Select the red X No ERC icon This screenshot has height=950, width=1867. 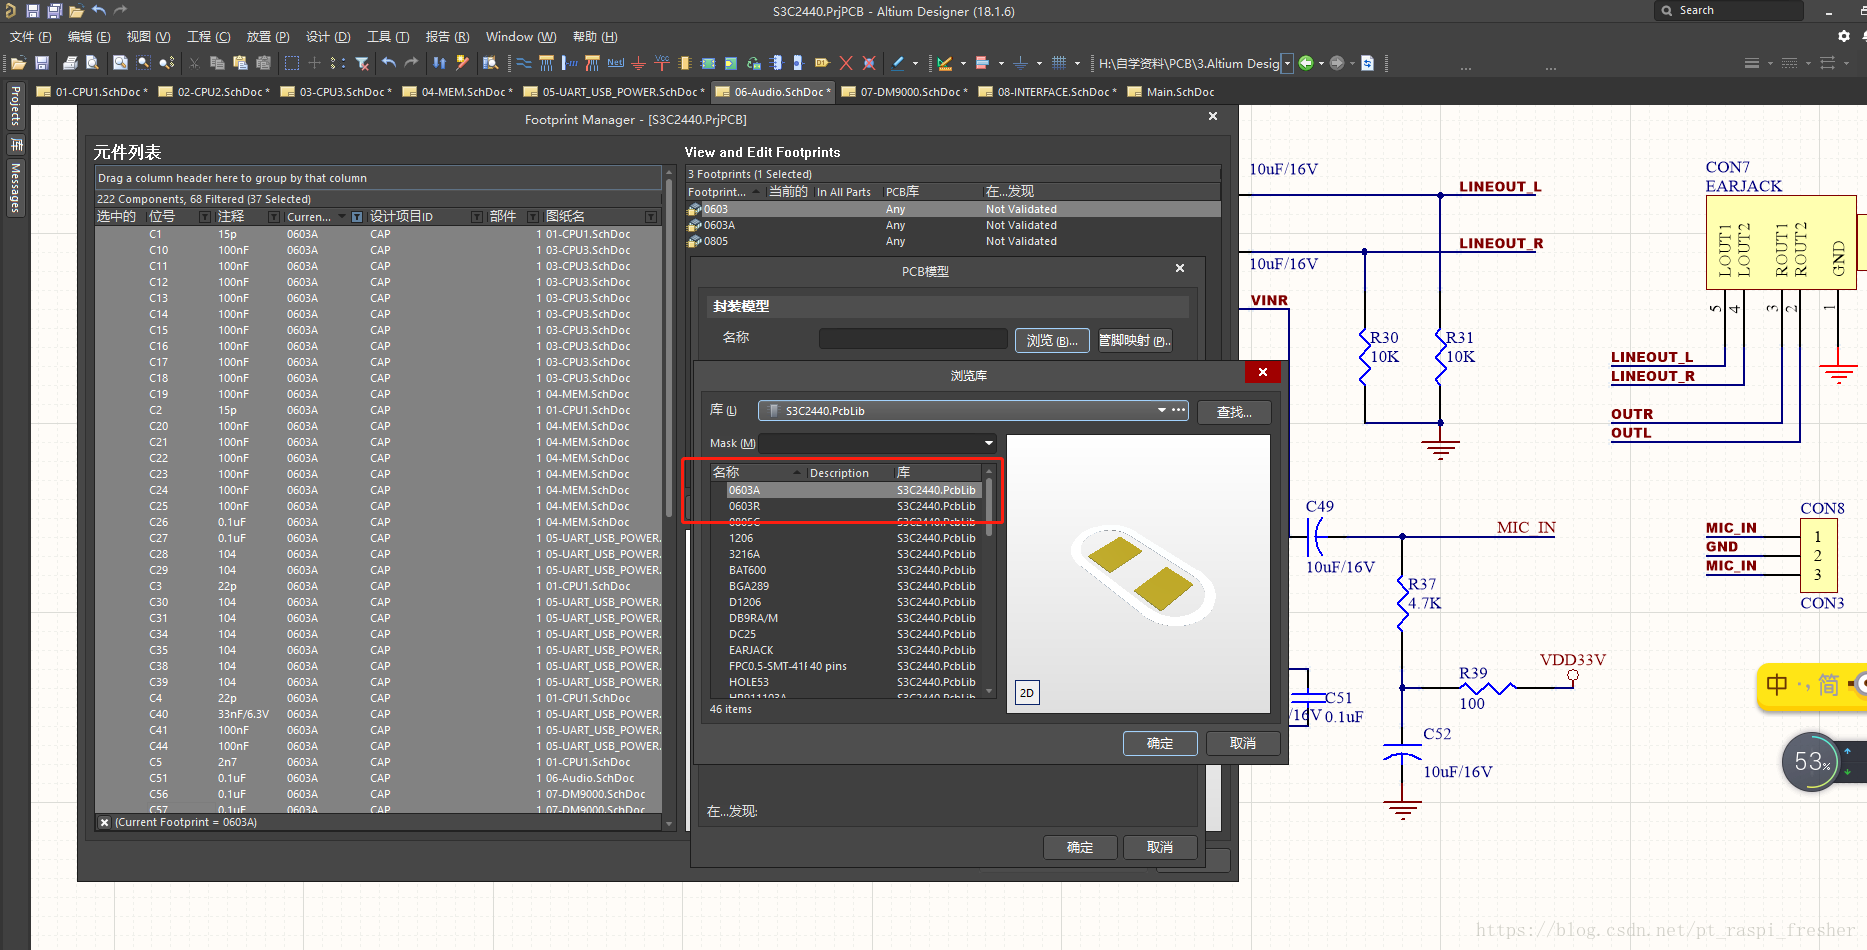(x=846, y=63)
